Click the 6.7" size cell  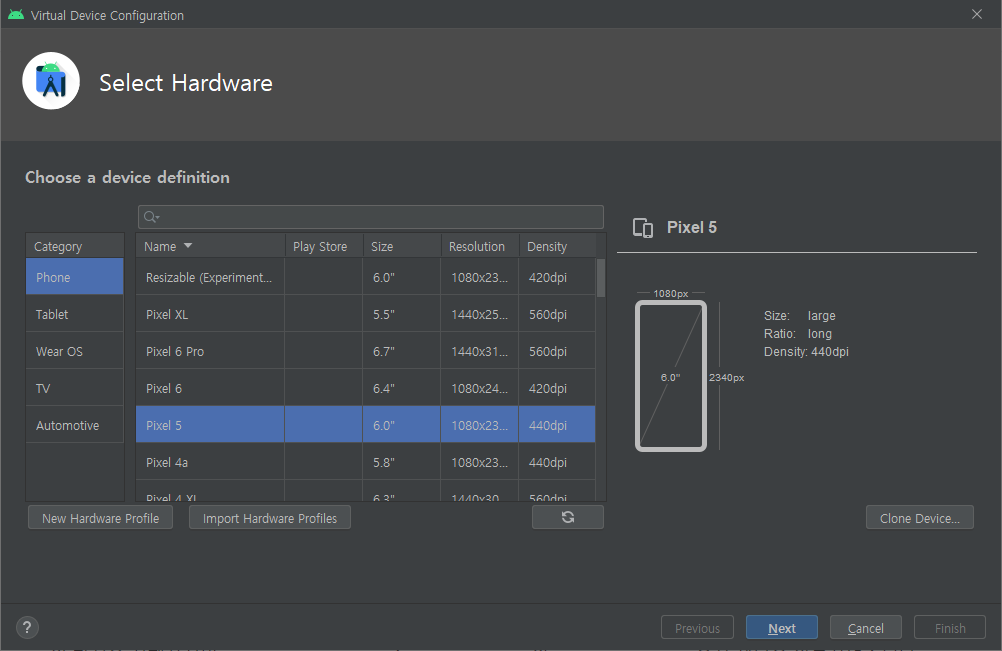[x=402, y=351]
